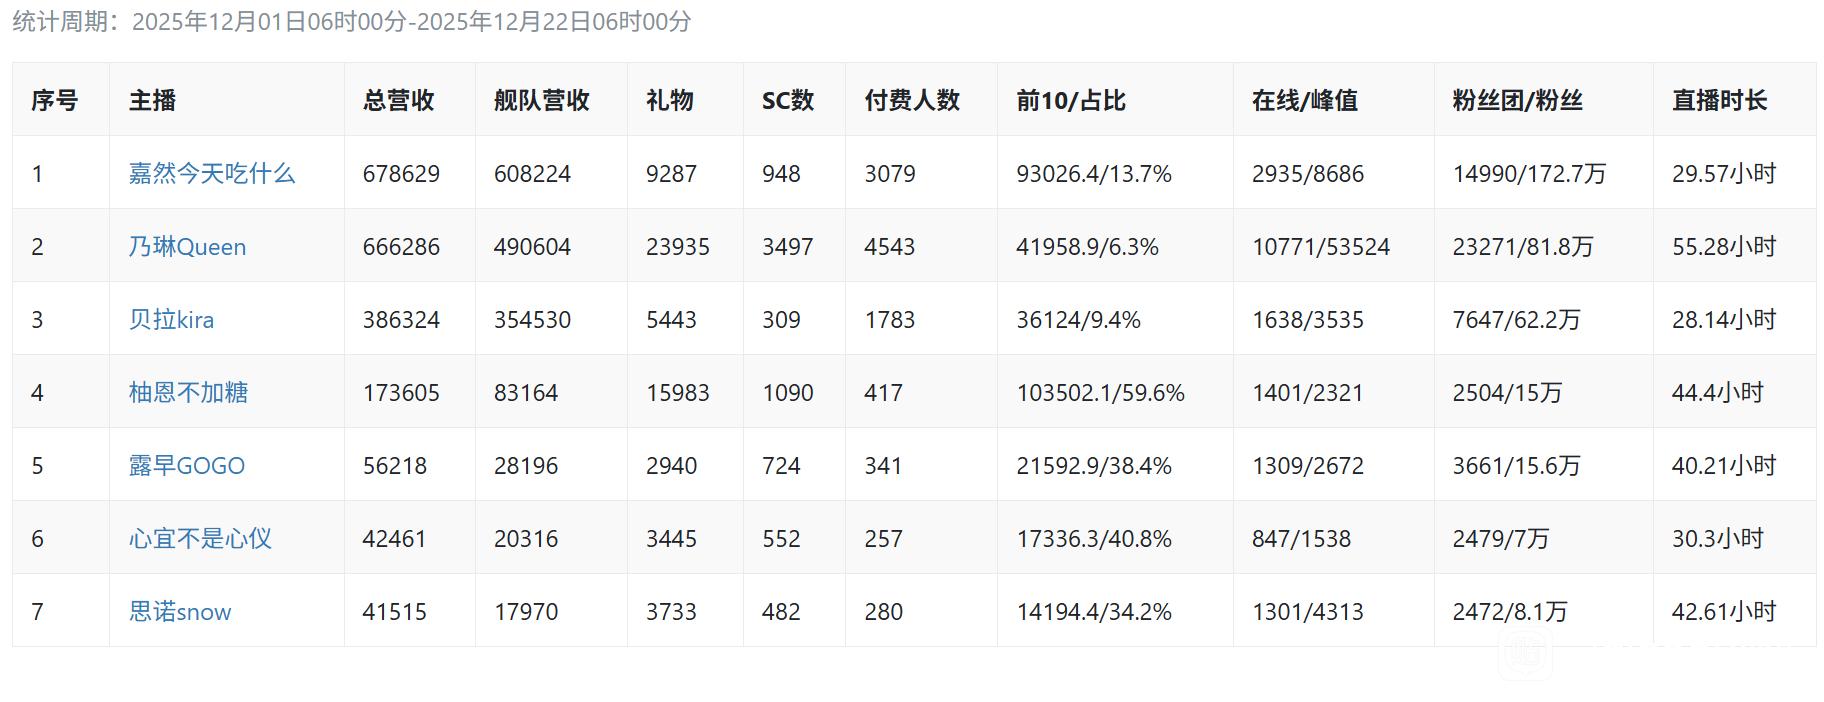Click the 总营收 column header
This screenshot has width=1824, height=702.
(398, 100)
